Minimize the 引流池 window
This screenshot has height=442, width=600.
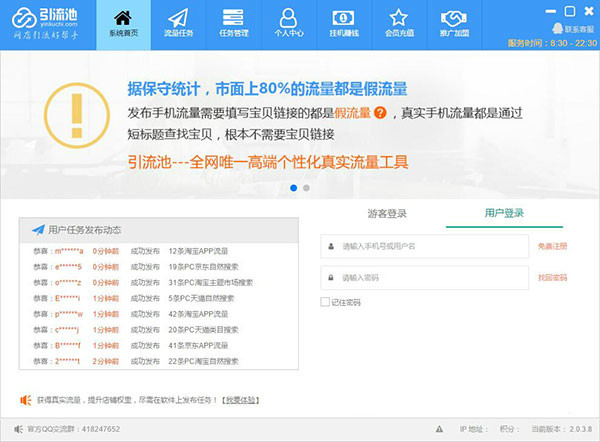[x=551, y=11]
